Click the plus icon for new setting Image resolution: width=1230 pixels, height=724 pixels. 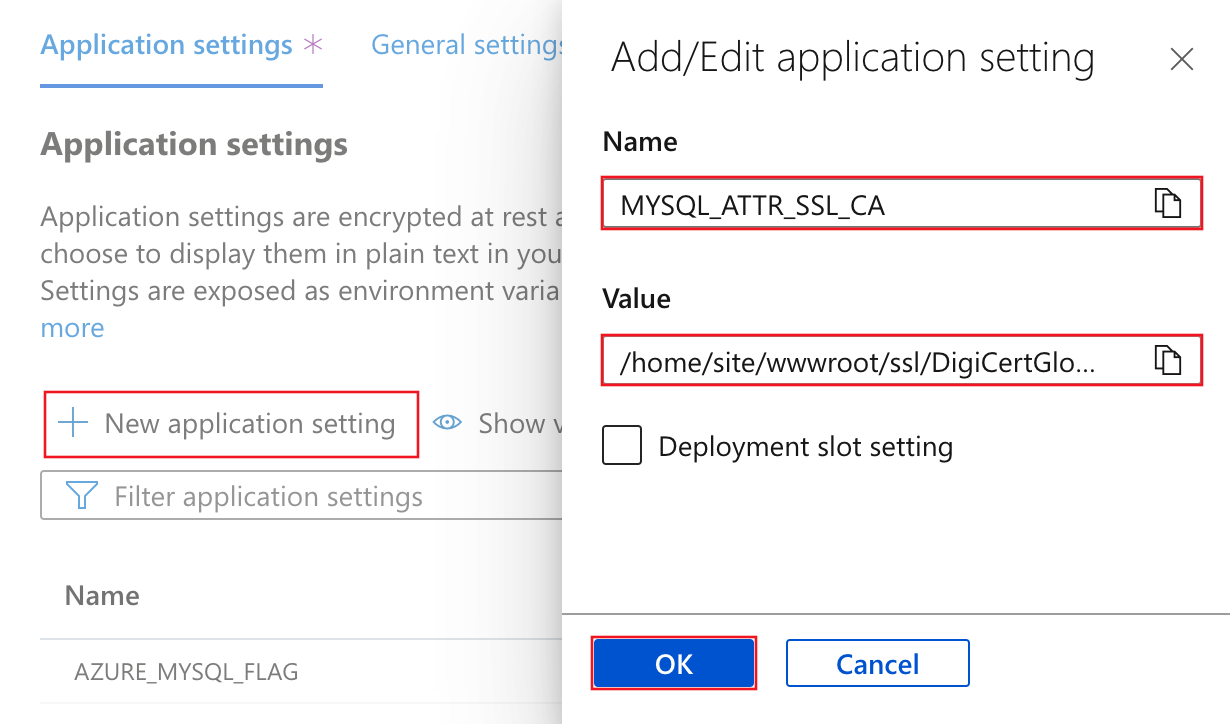(x=74, y=424)
